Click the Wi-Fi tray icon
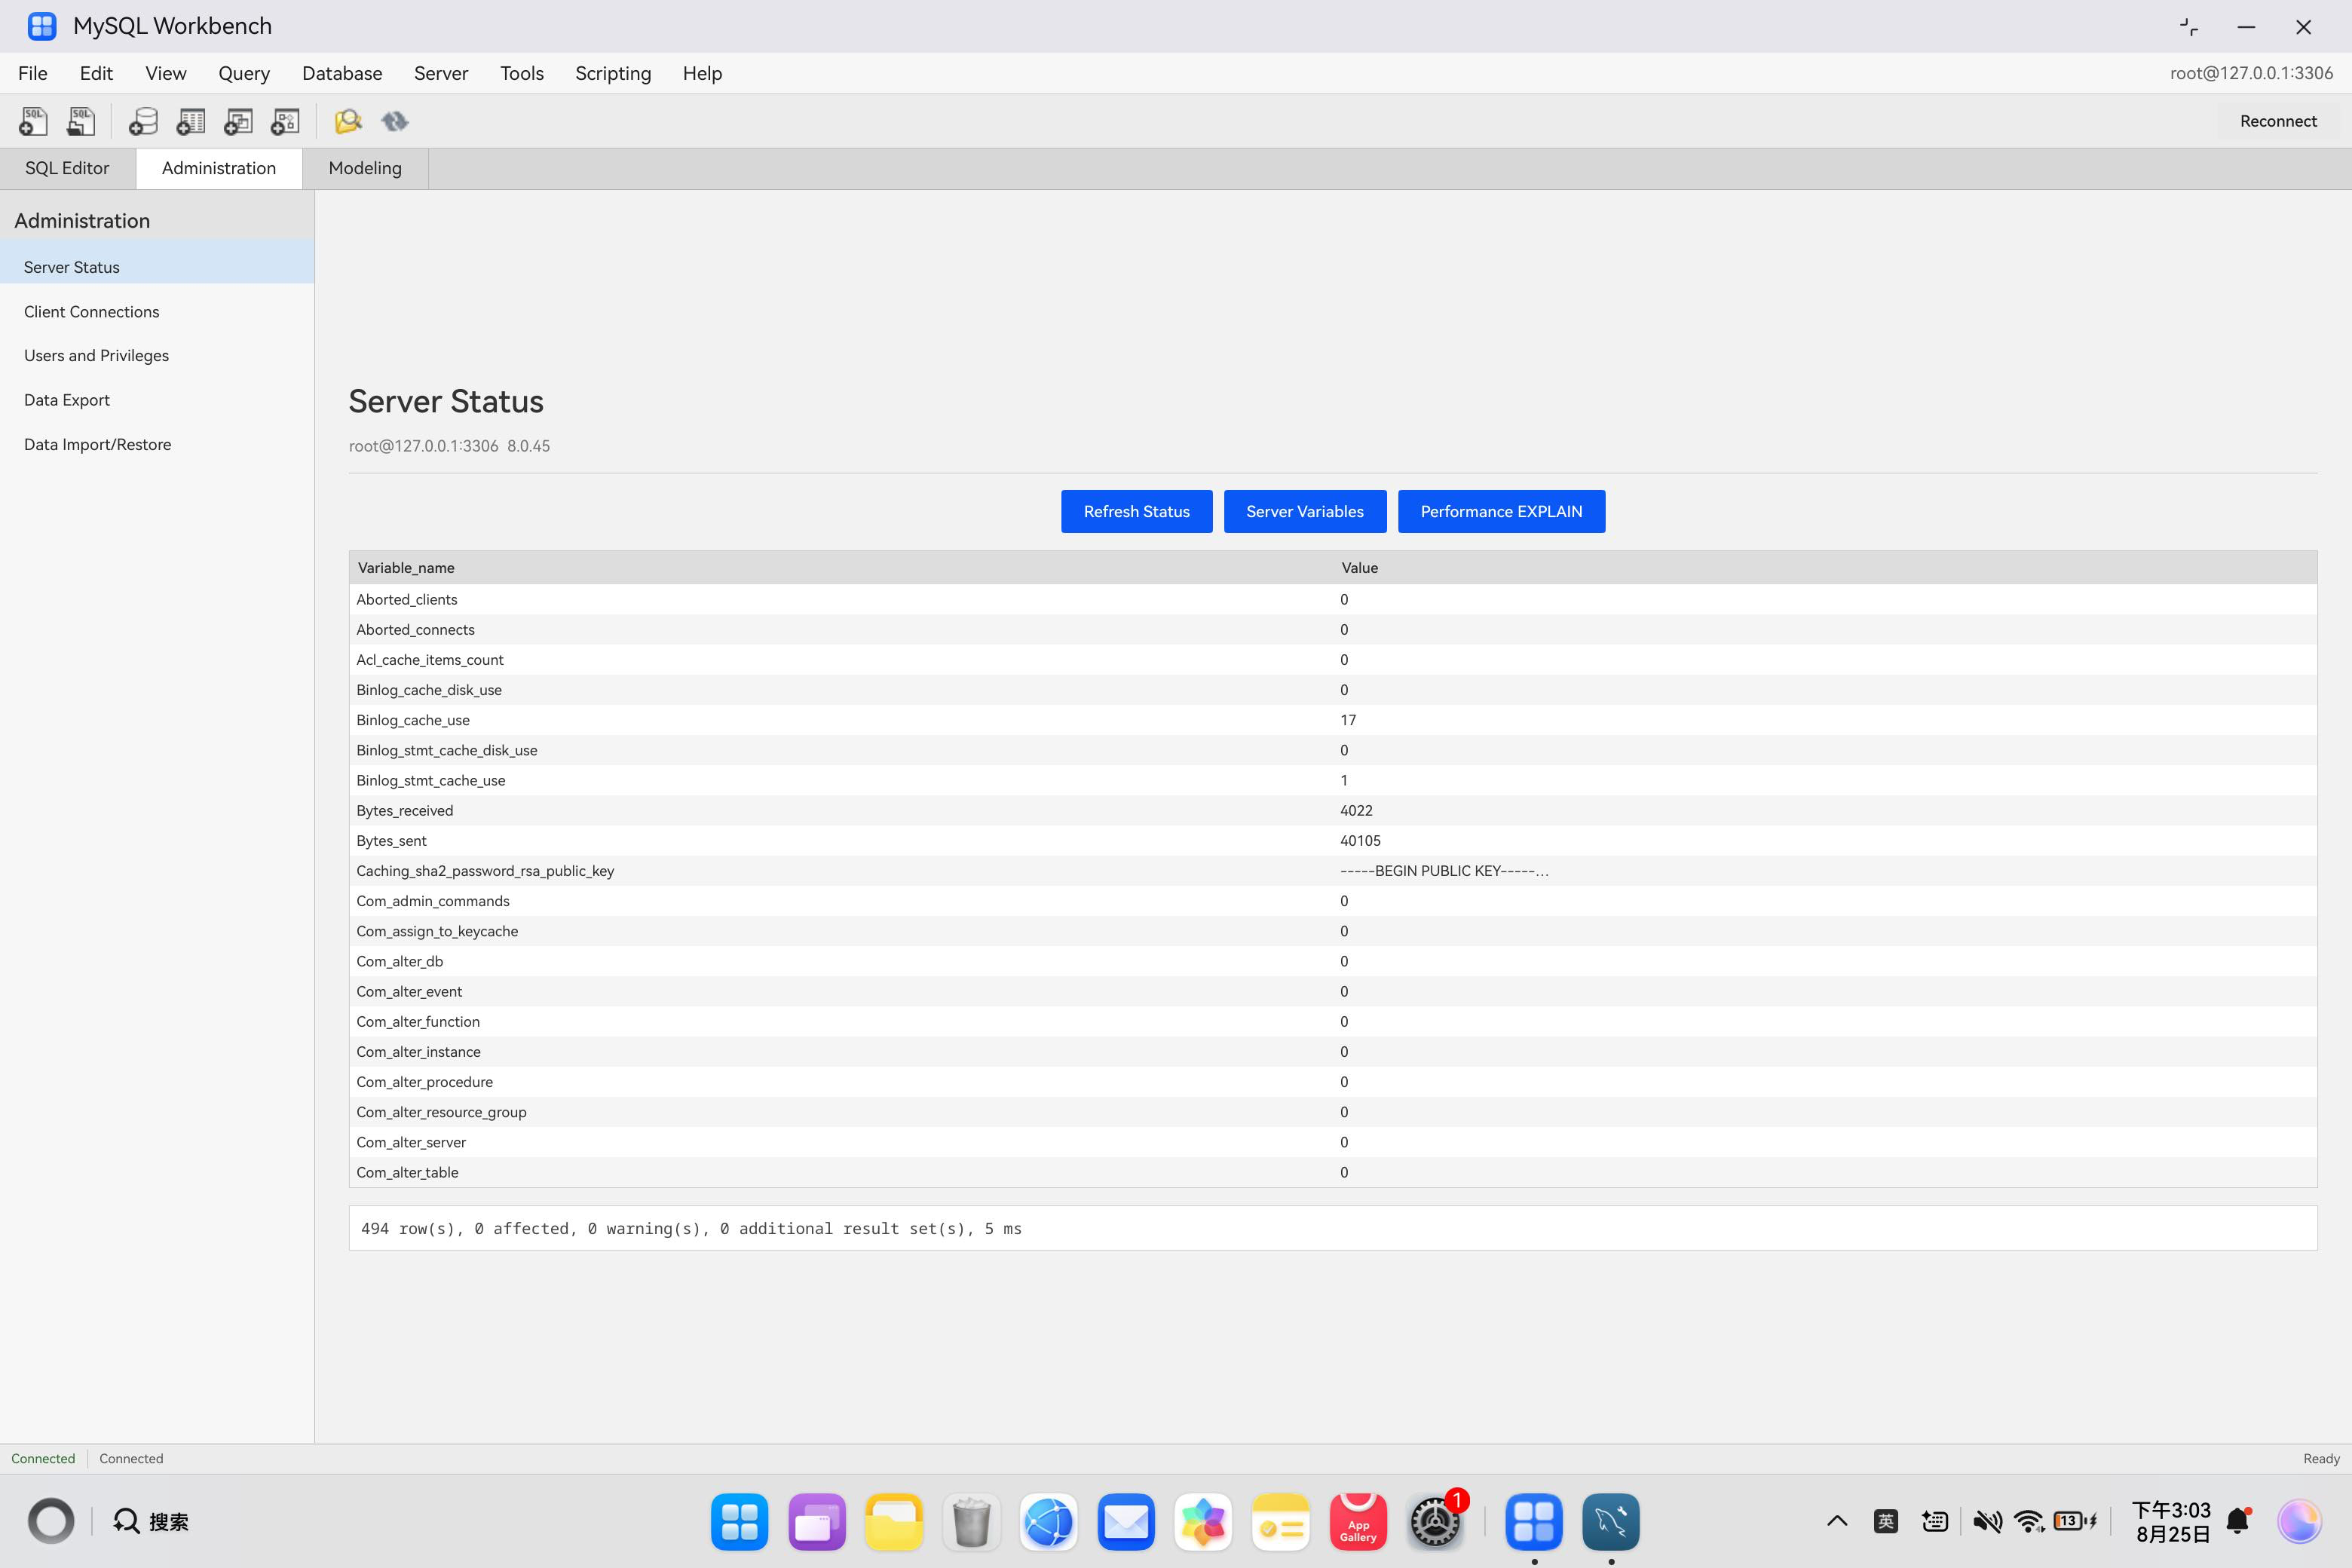 (x=2029, y=1521)
